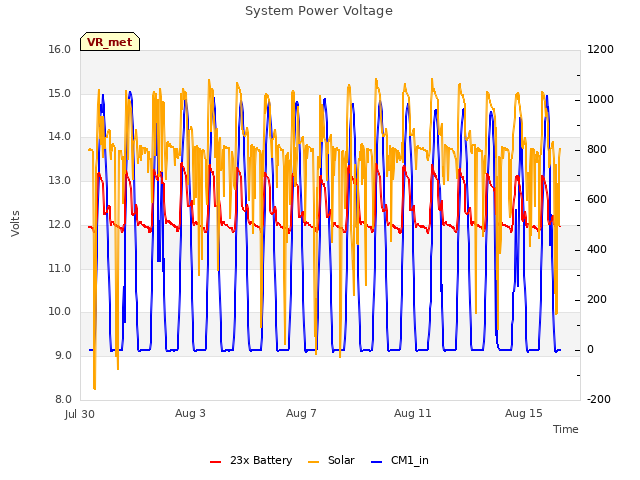Click the 9.0 left axis value

(63, 356)
